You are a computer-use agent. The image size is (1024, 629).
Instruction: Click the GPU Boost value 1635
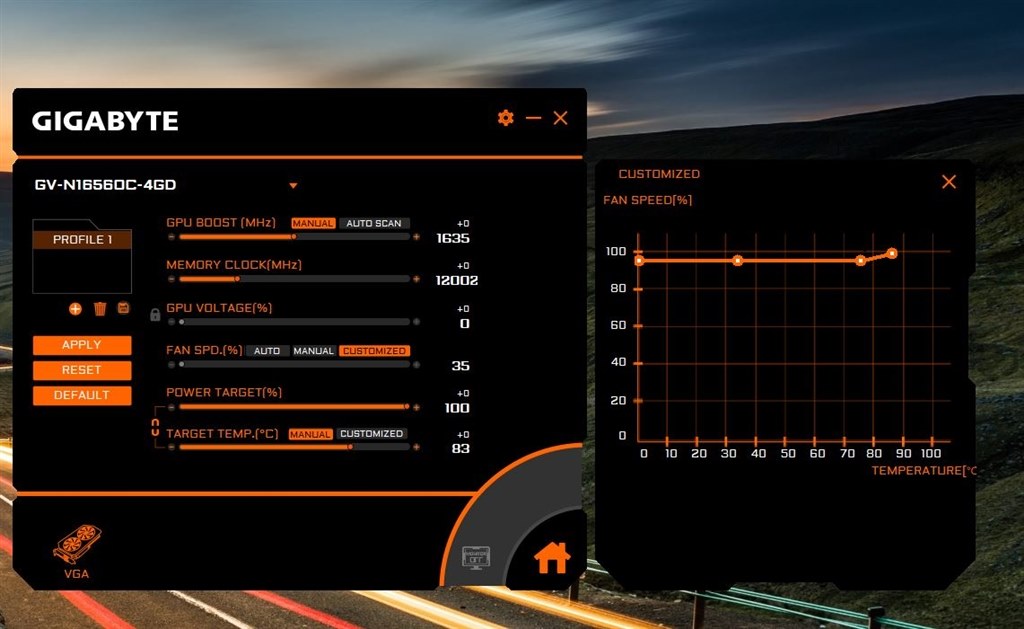(x=453, y=238)
